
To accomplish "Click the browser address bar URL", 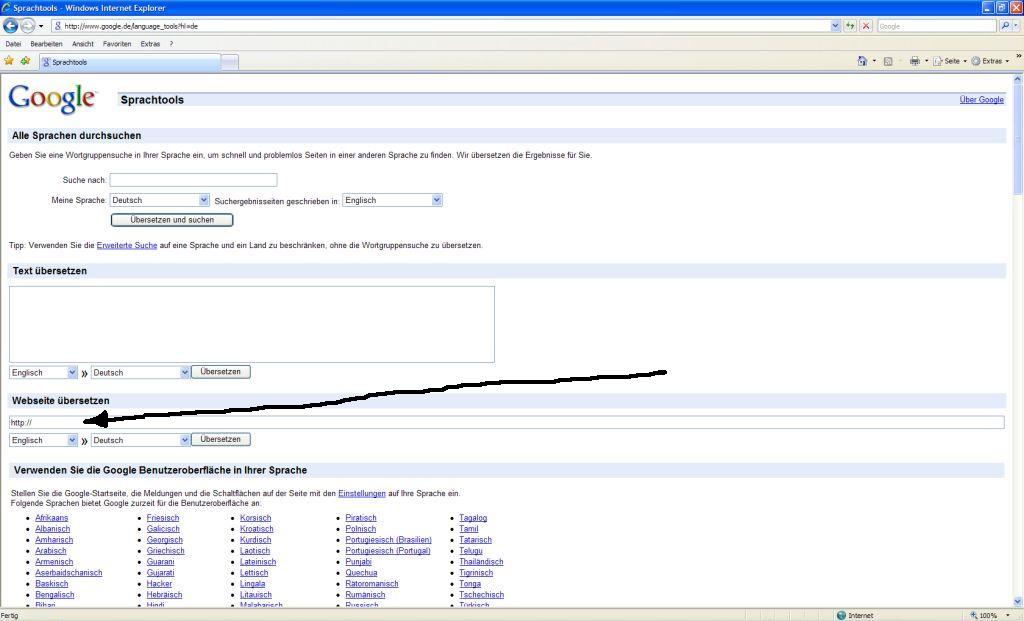I will click(x=441, y=26).
